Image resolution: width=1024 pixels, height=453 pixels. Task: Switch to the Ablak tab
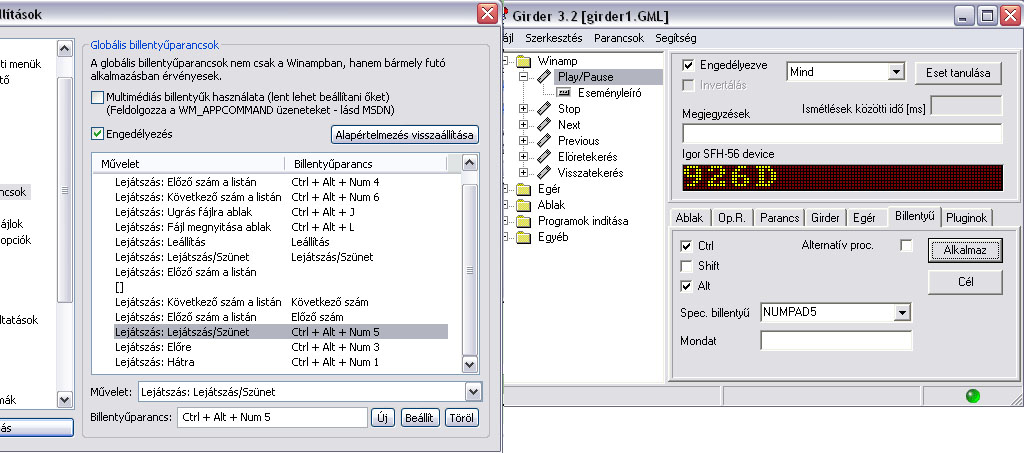click(x=689, y=218)
